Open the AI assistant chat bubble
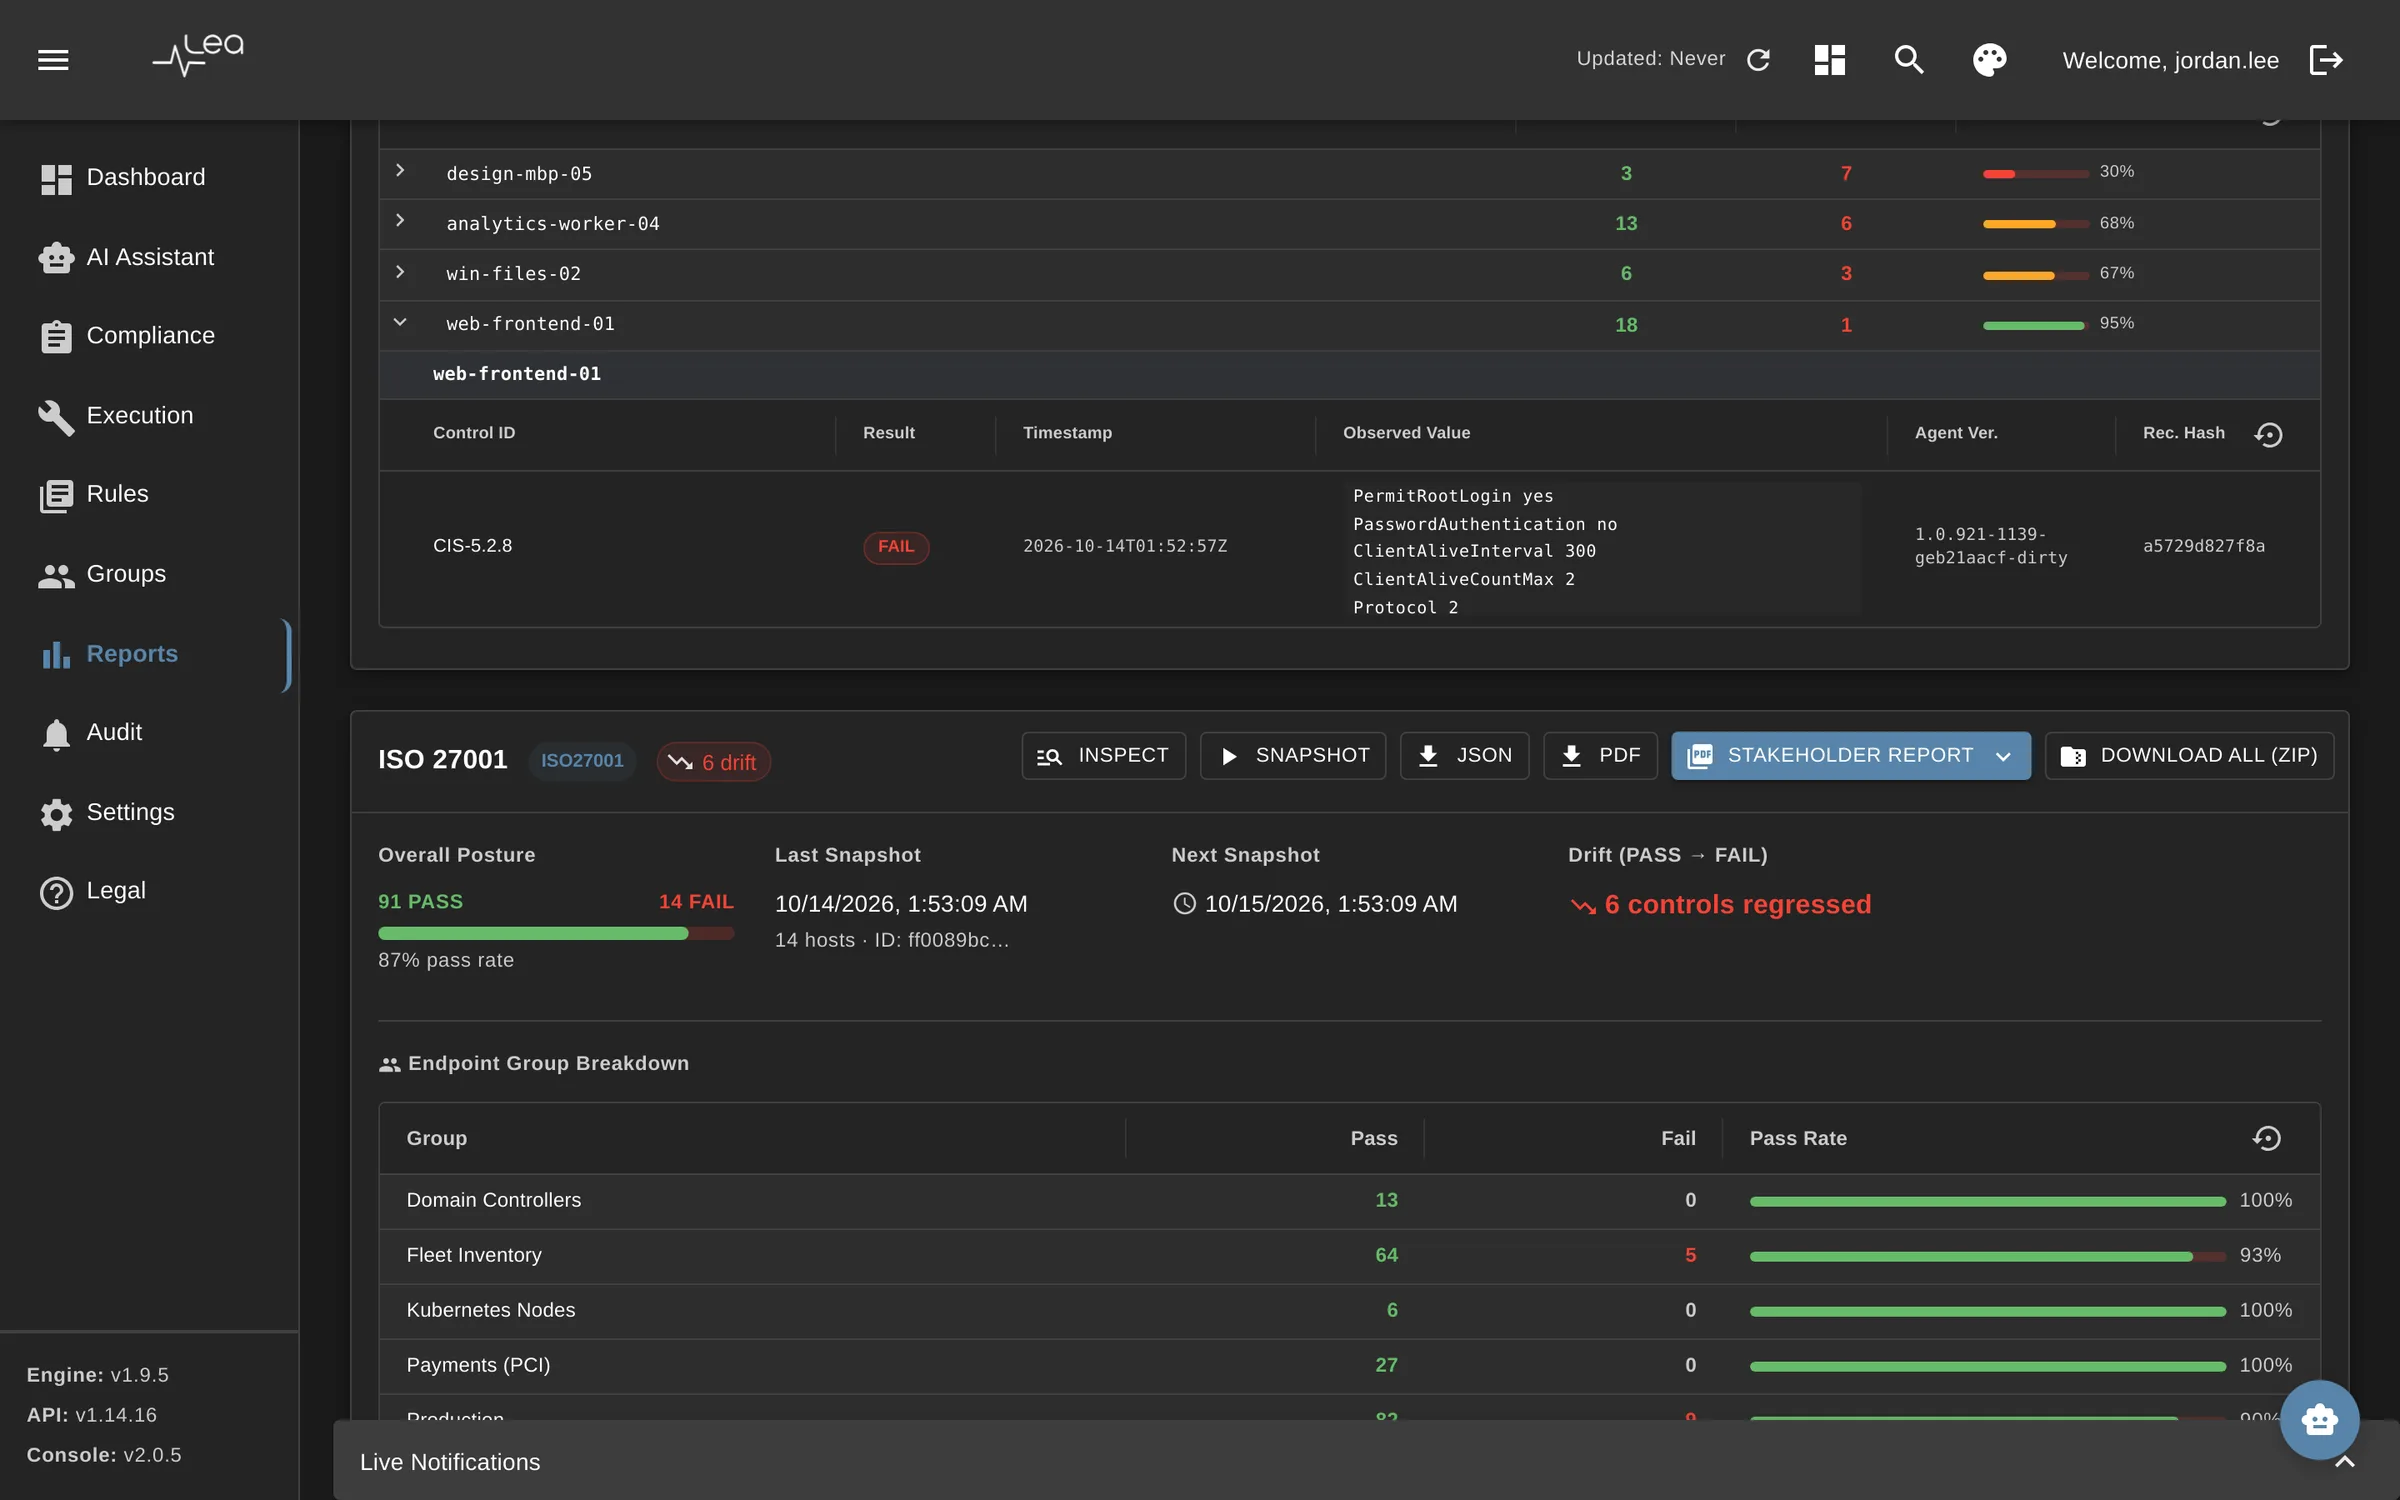2400x1500 pixels. pos(2319,1419)
